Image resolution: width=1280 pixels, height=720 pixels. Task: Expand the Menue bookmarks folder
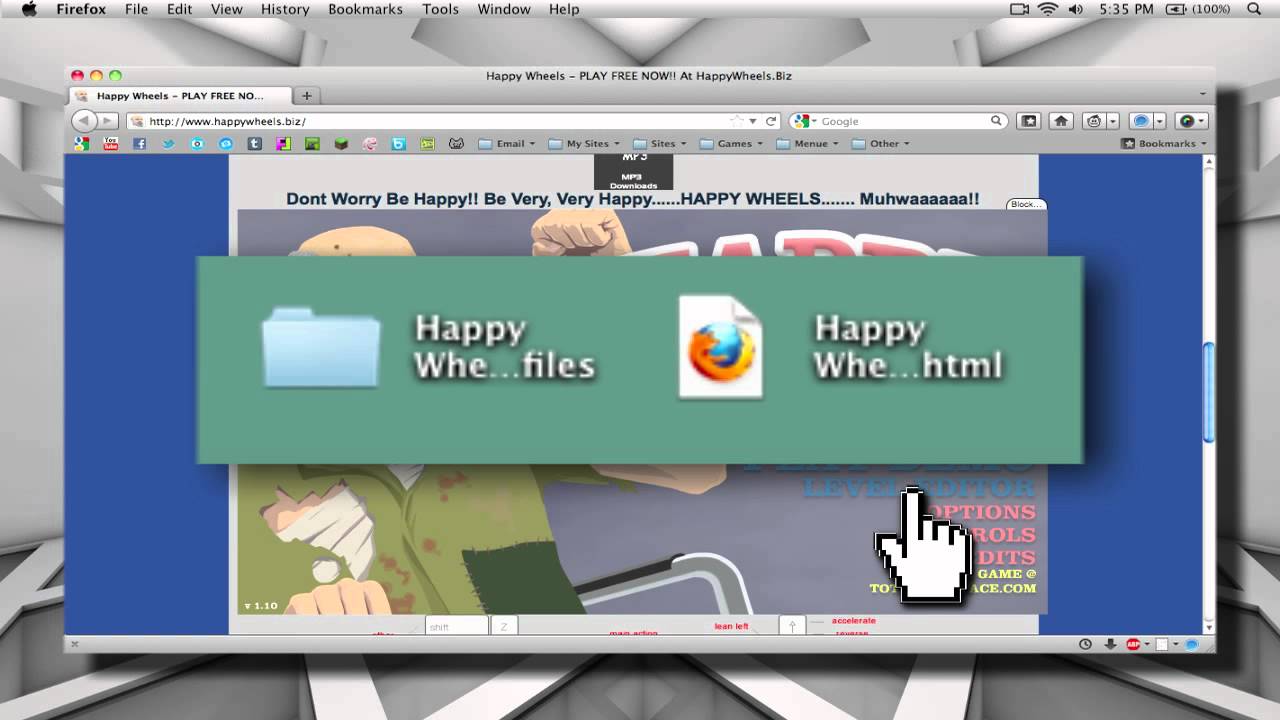tap(807, 143)
